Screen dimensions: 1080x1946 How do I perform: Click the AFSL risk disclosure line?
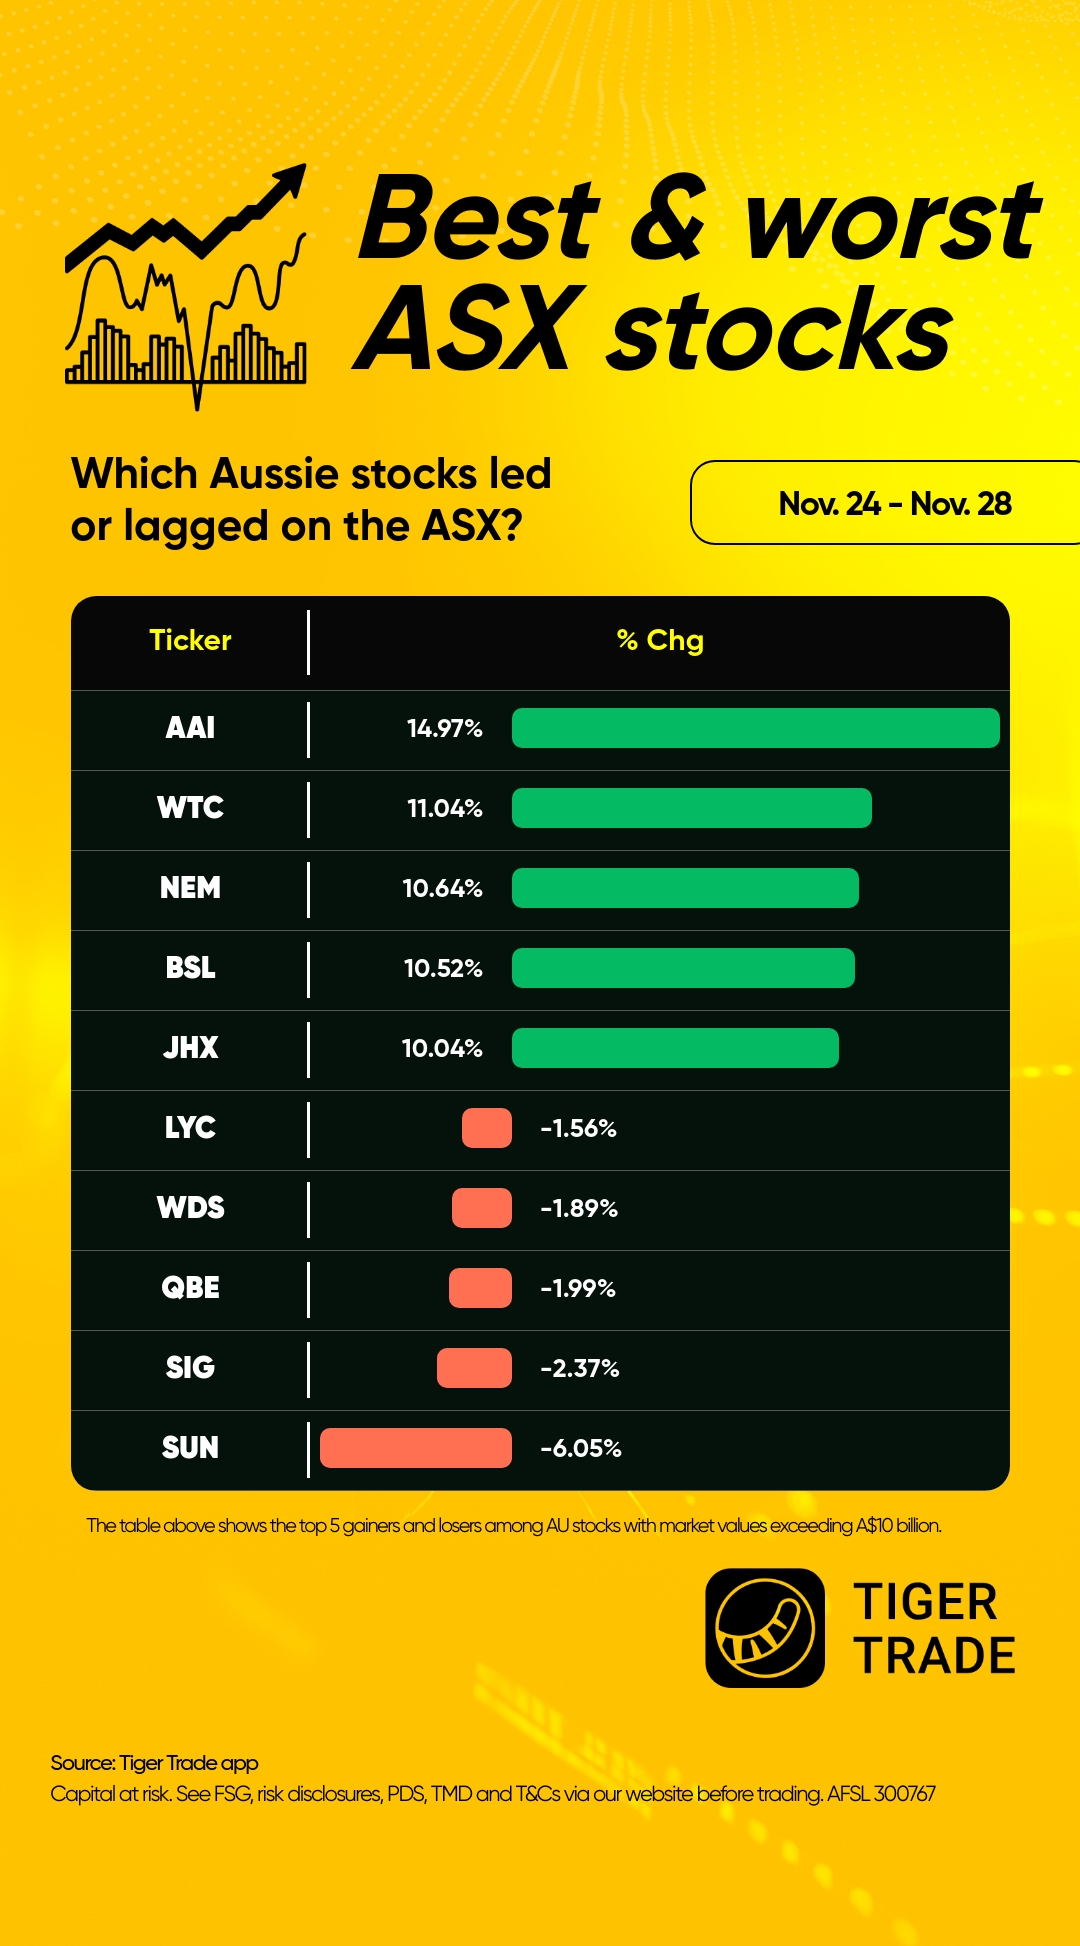tap(492, 1794)
